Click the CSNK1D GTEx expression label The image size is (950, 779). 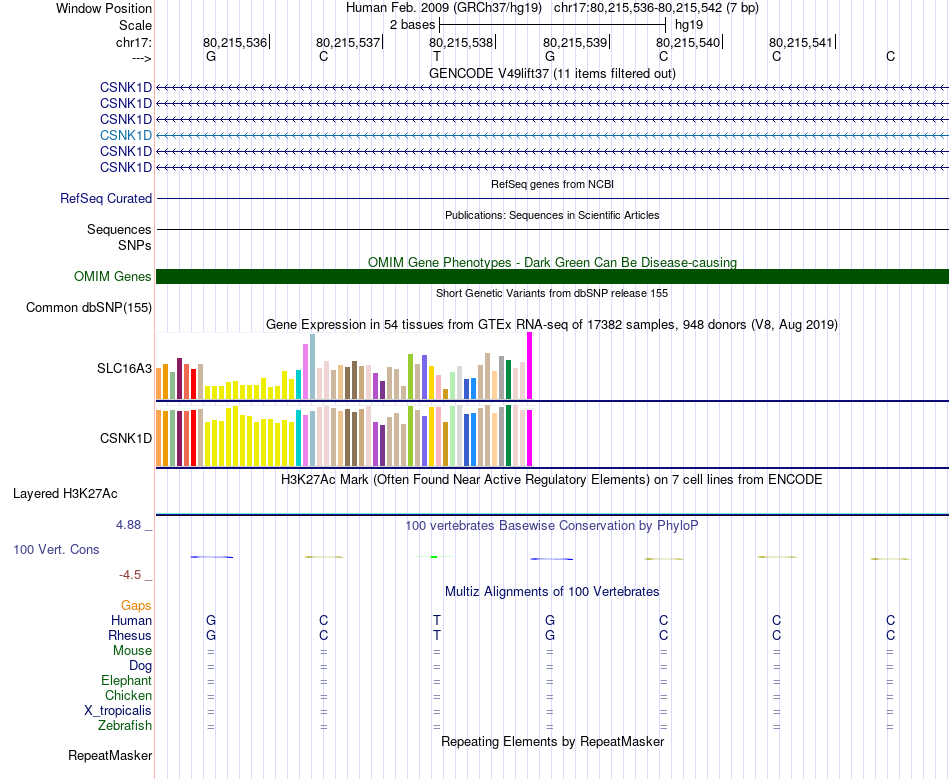tap(126, 438)
